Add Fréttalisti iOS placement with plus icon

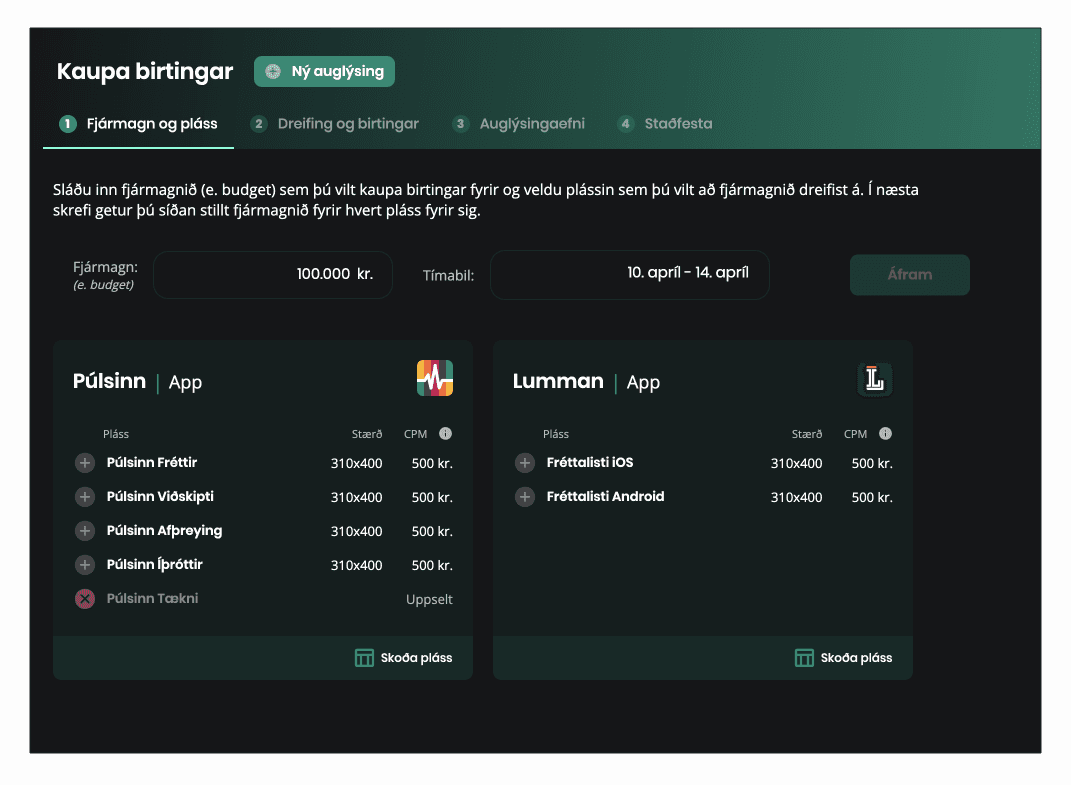click(x=525, y=463)
